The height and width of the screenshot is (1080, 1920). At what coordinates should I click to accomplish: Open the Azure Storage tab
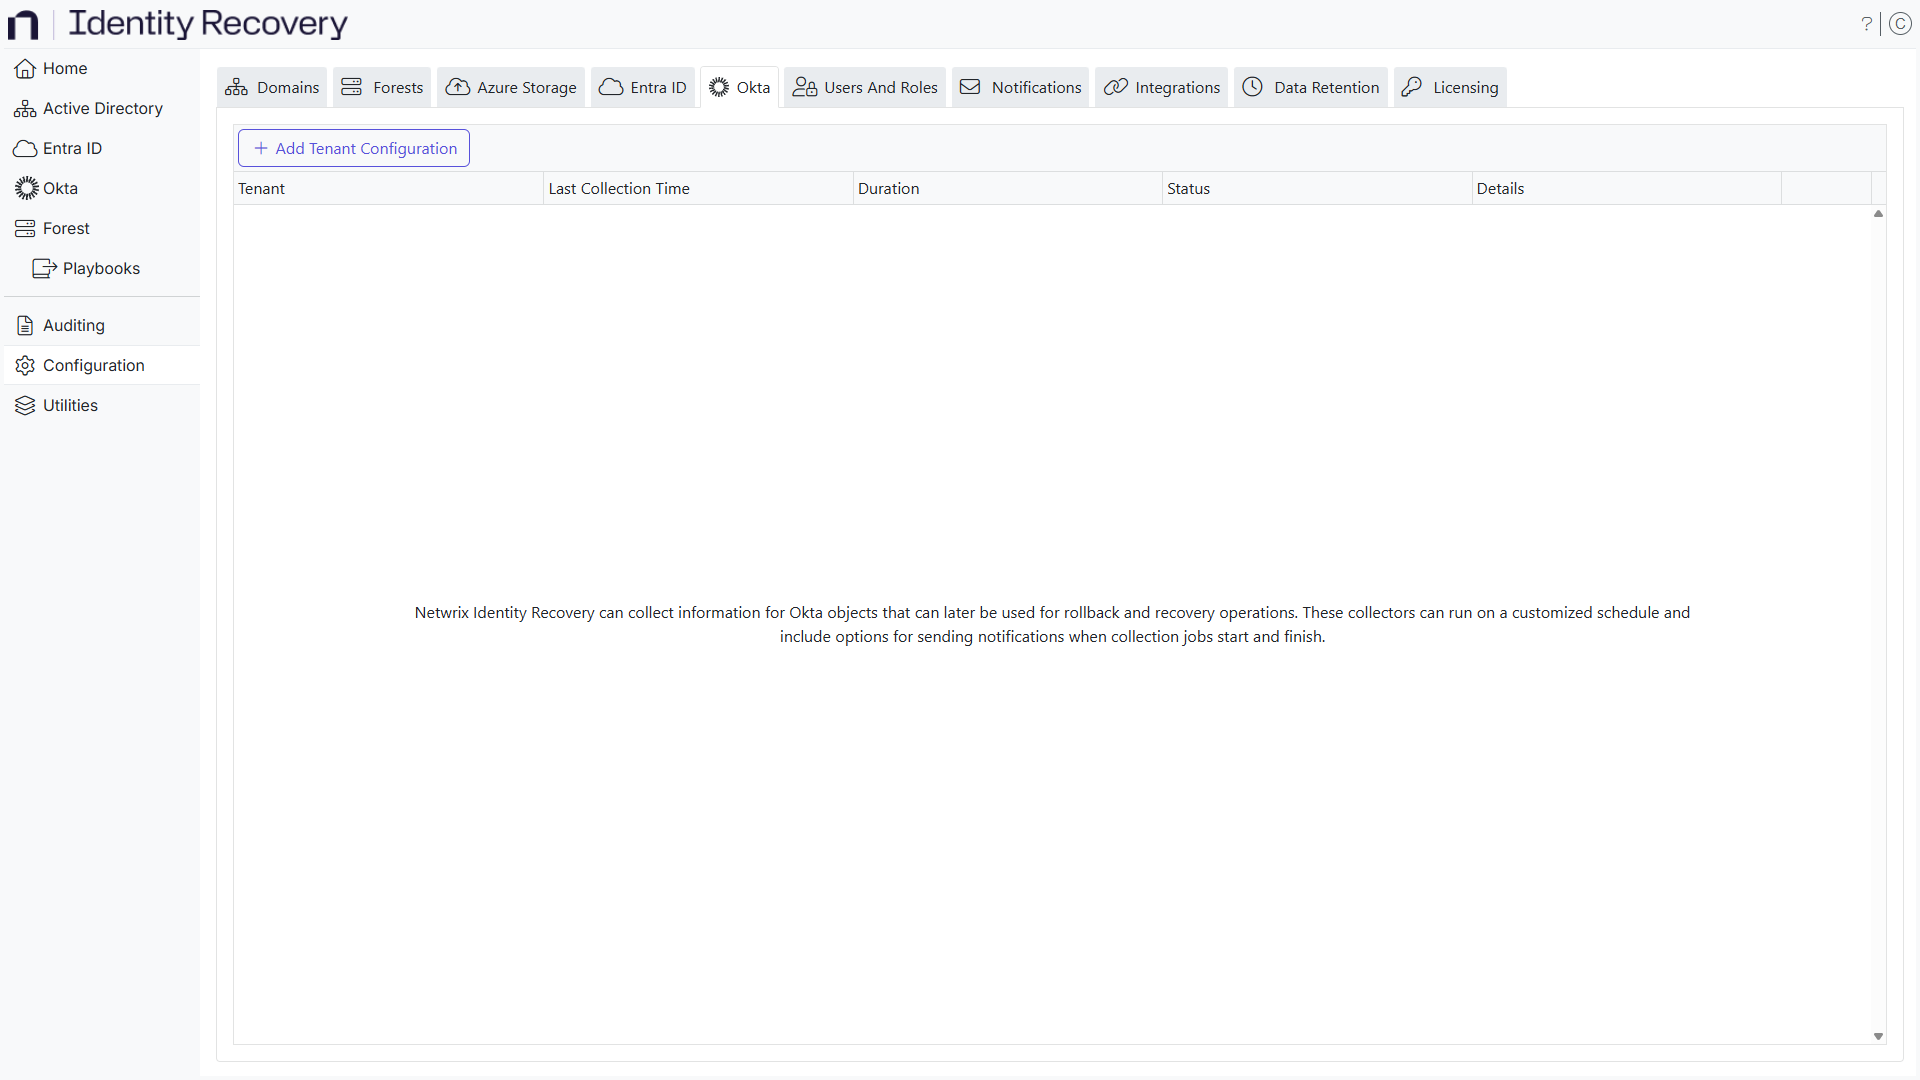pos(510,87)
